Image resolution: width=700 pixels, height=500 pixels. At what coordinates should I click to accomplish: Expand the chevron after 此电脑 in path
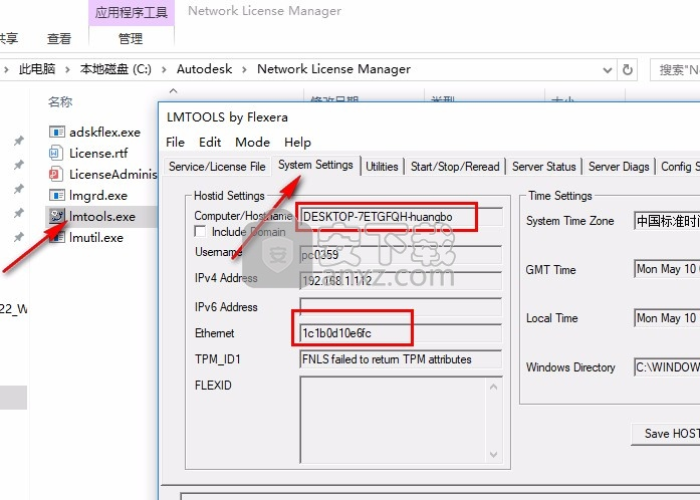[x=67, y=69]
